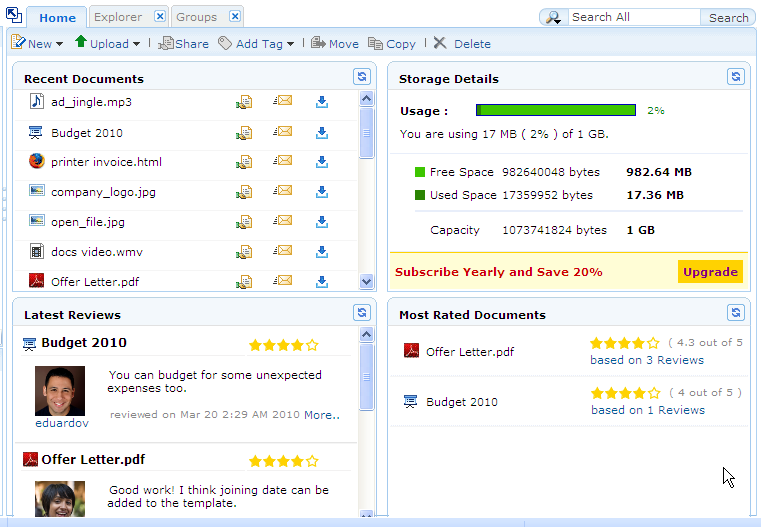Expand the Upload dropdown
Screen dimensions: 761x527
108,44
